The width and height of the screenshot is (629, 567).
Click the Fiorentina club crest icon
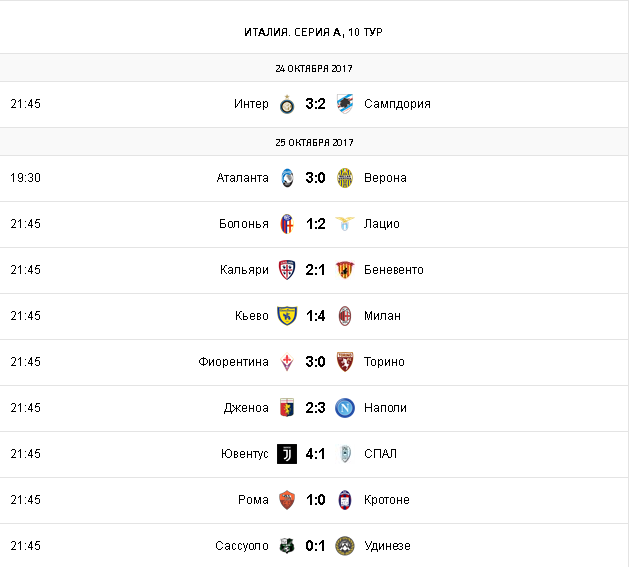pos(287,362)
